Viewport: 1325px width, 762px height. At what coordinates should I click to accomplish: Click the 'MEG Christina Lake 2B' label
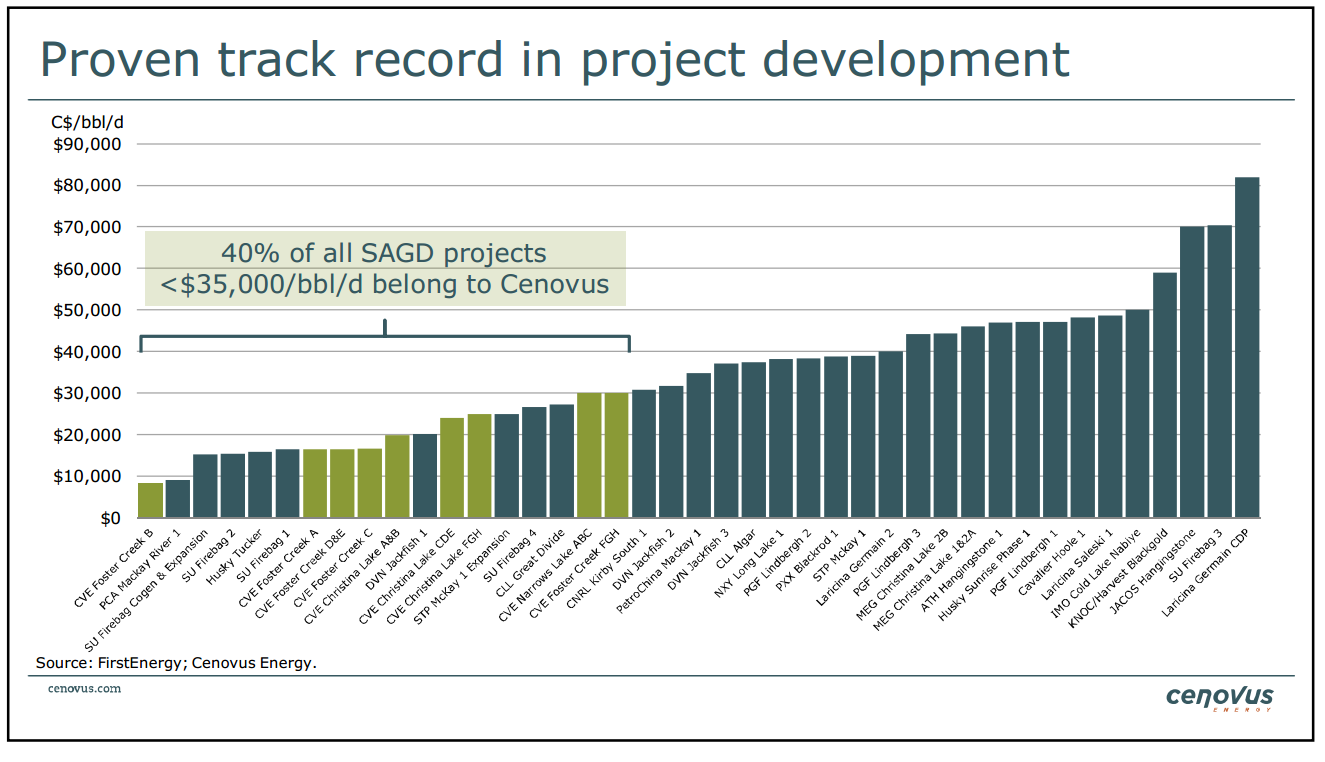tap(903, 574)
